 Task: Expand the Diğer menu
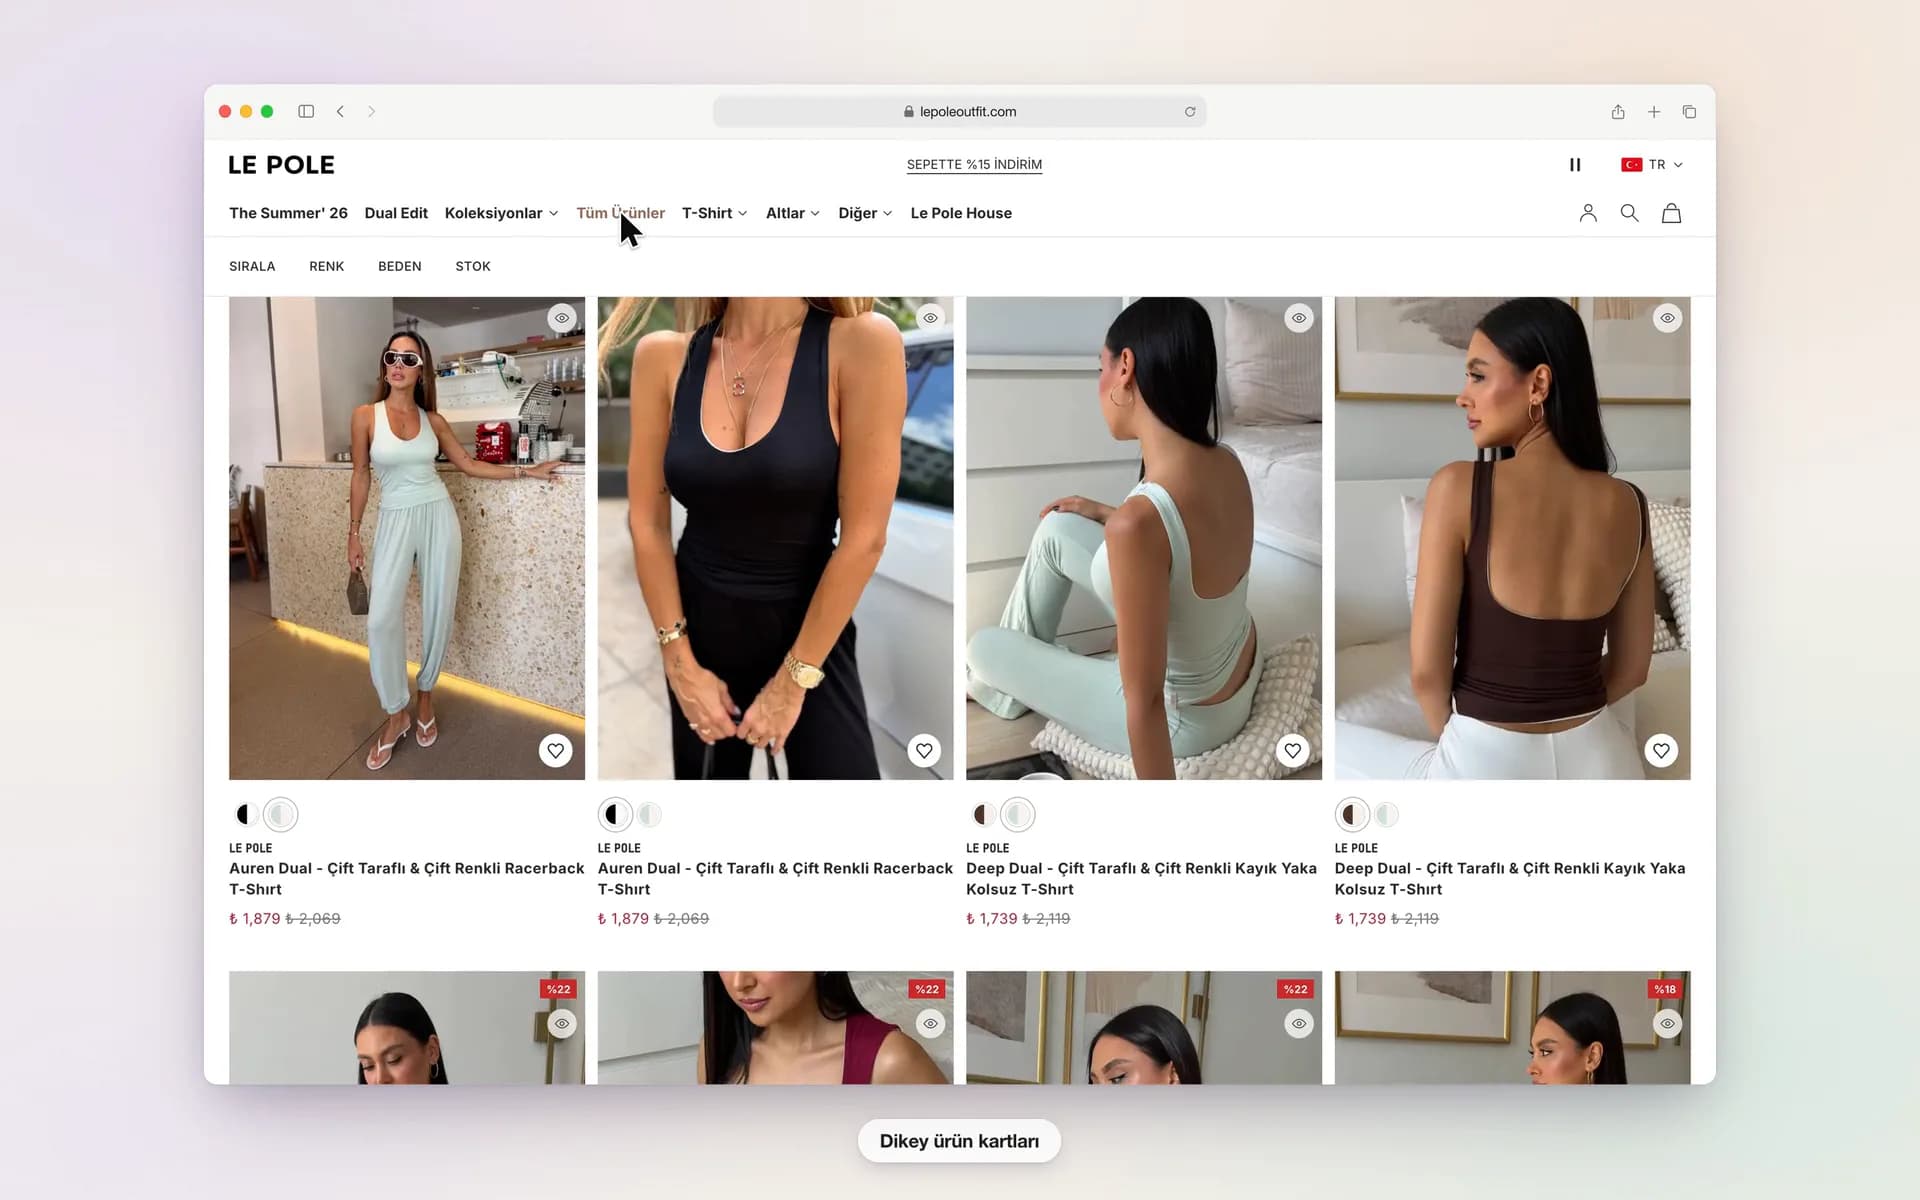pyautogui.click(x=865, y=213)
